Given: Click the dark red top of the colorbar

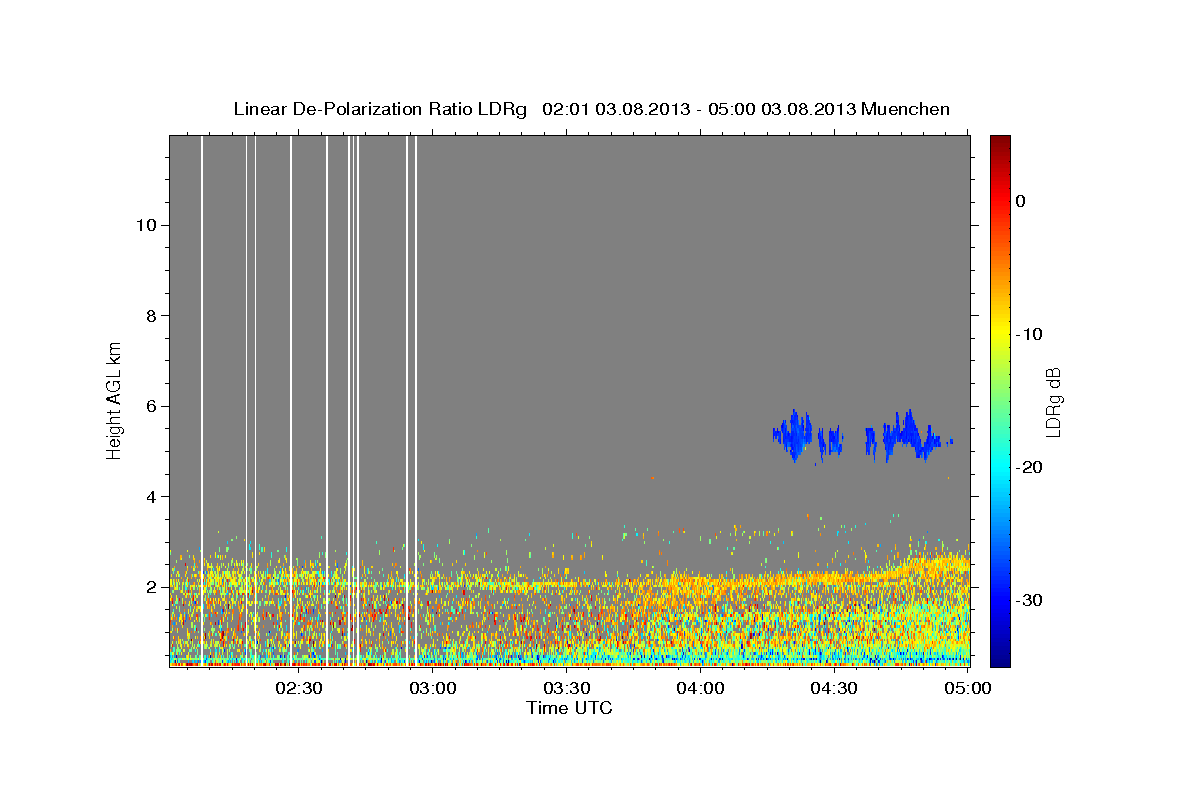Looking at the screenshot, I should tap(1000, 145).
